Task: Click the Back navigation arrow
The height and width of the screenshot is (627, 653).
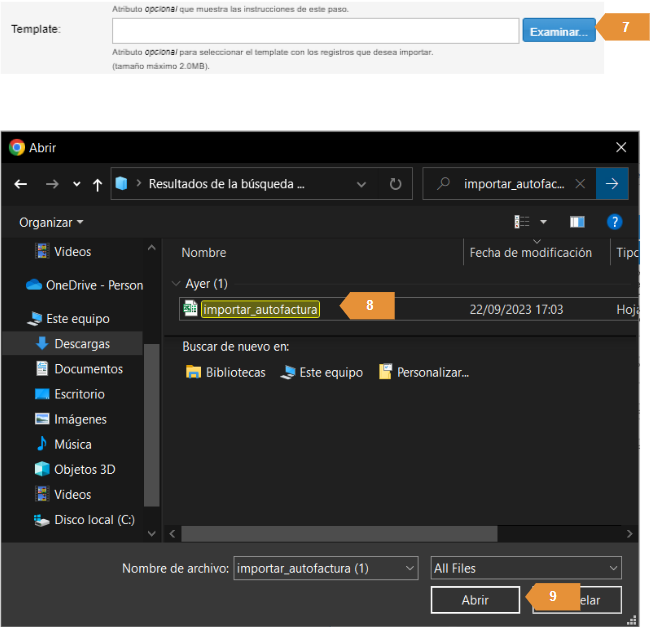Action: tap(21, 184)
